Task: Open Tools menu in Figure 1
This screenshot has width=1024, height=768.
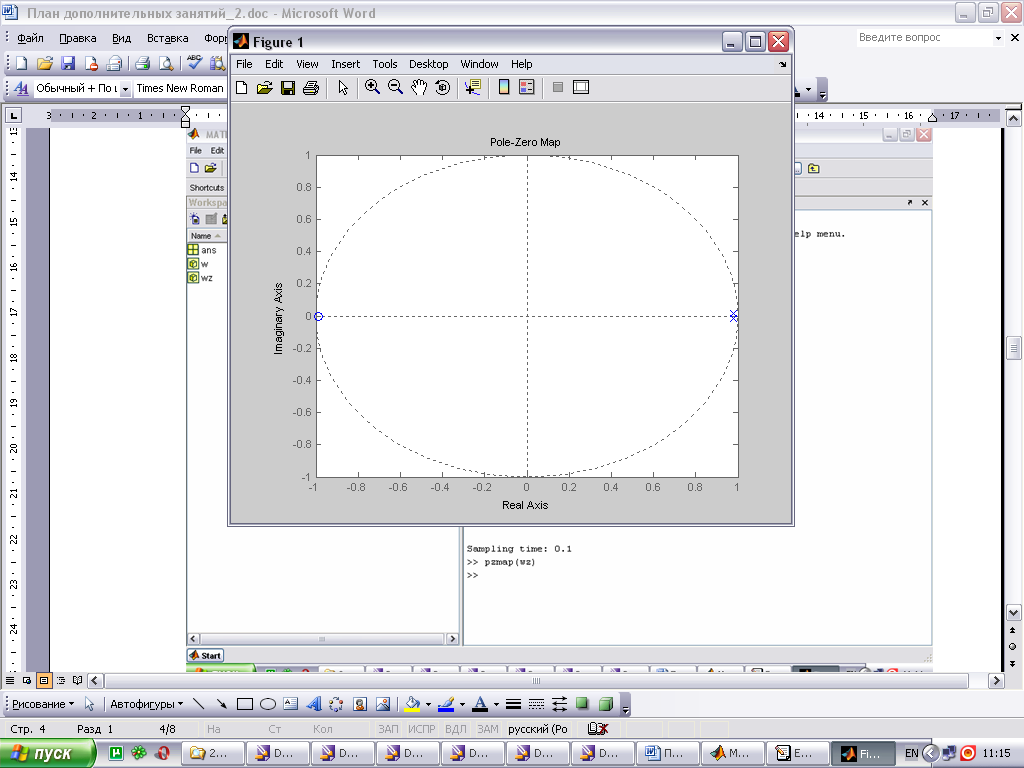Action: [385, 64]
